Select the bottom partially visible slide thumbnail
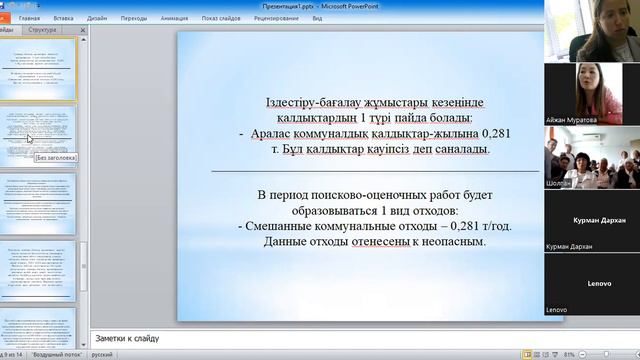This screenshot has height=360, width=640. pos(38,328)
